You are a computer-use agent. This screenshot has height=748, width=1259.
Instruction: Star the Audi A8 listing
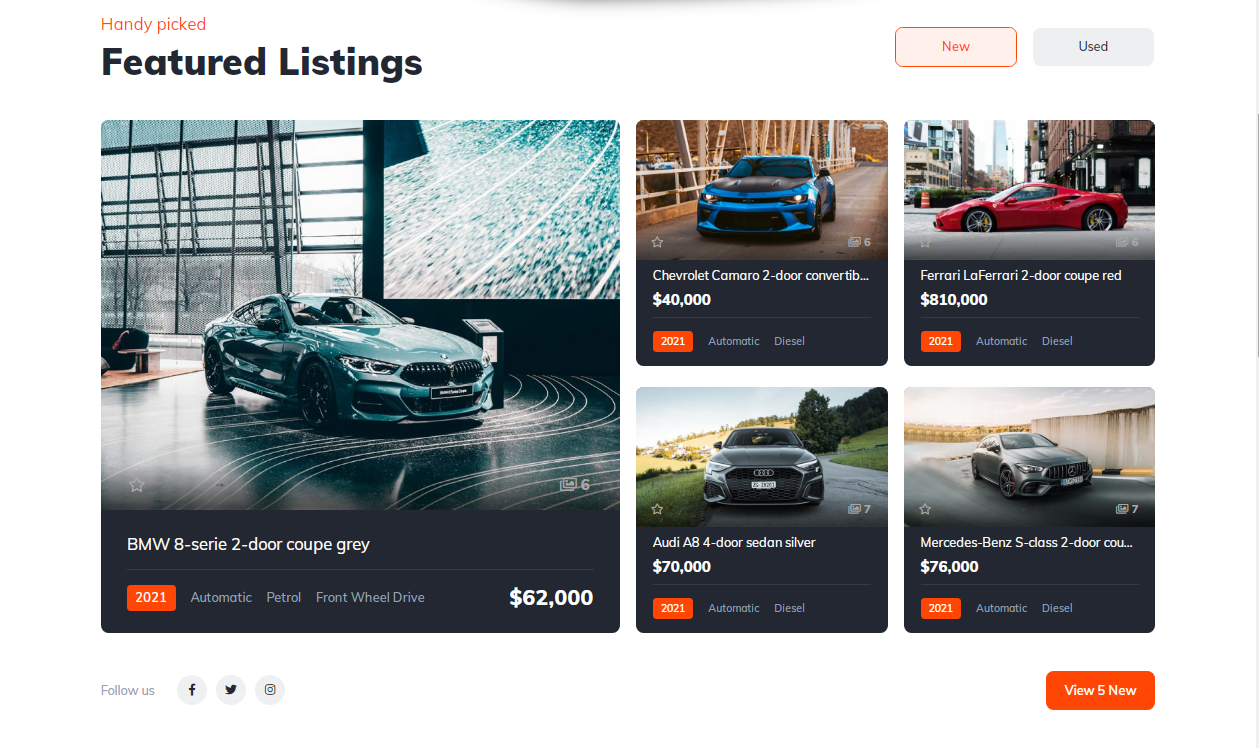(657, 509)
